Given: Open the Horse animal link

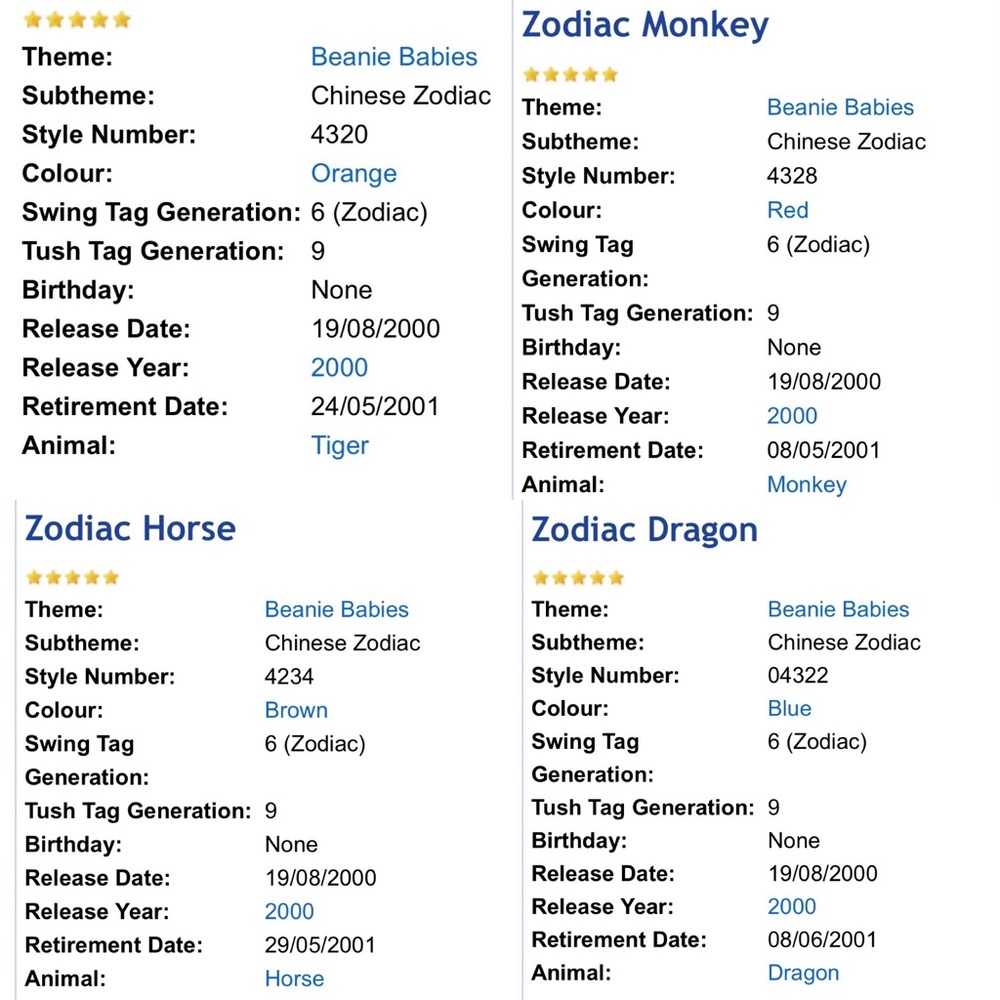Looking at the screenshot, I should point(294,978).
